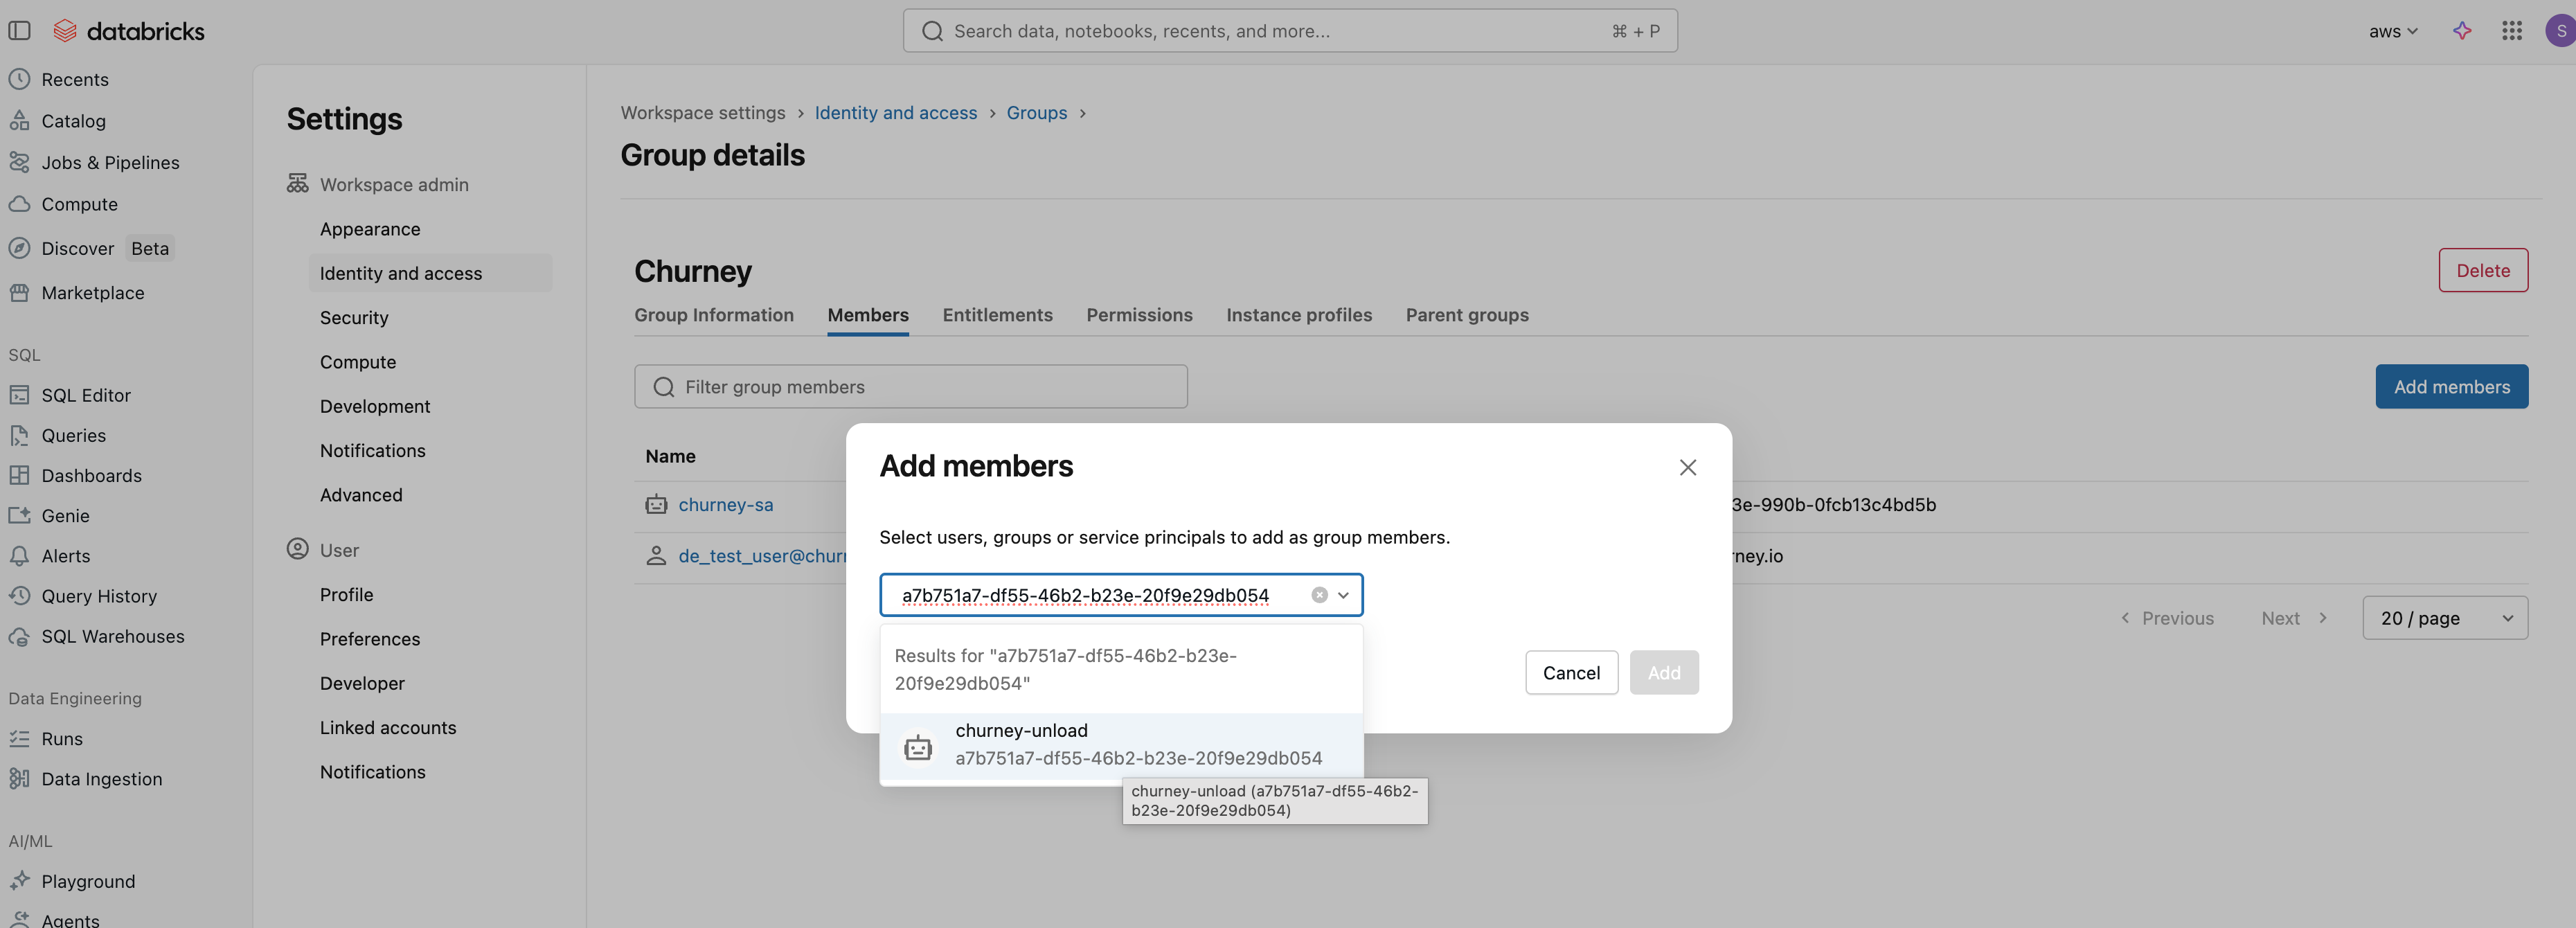Open the Databricks Assistant sparkle icon
2576x928 pixels.
(x=2462, y=31)
